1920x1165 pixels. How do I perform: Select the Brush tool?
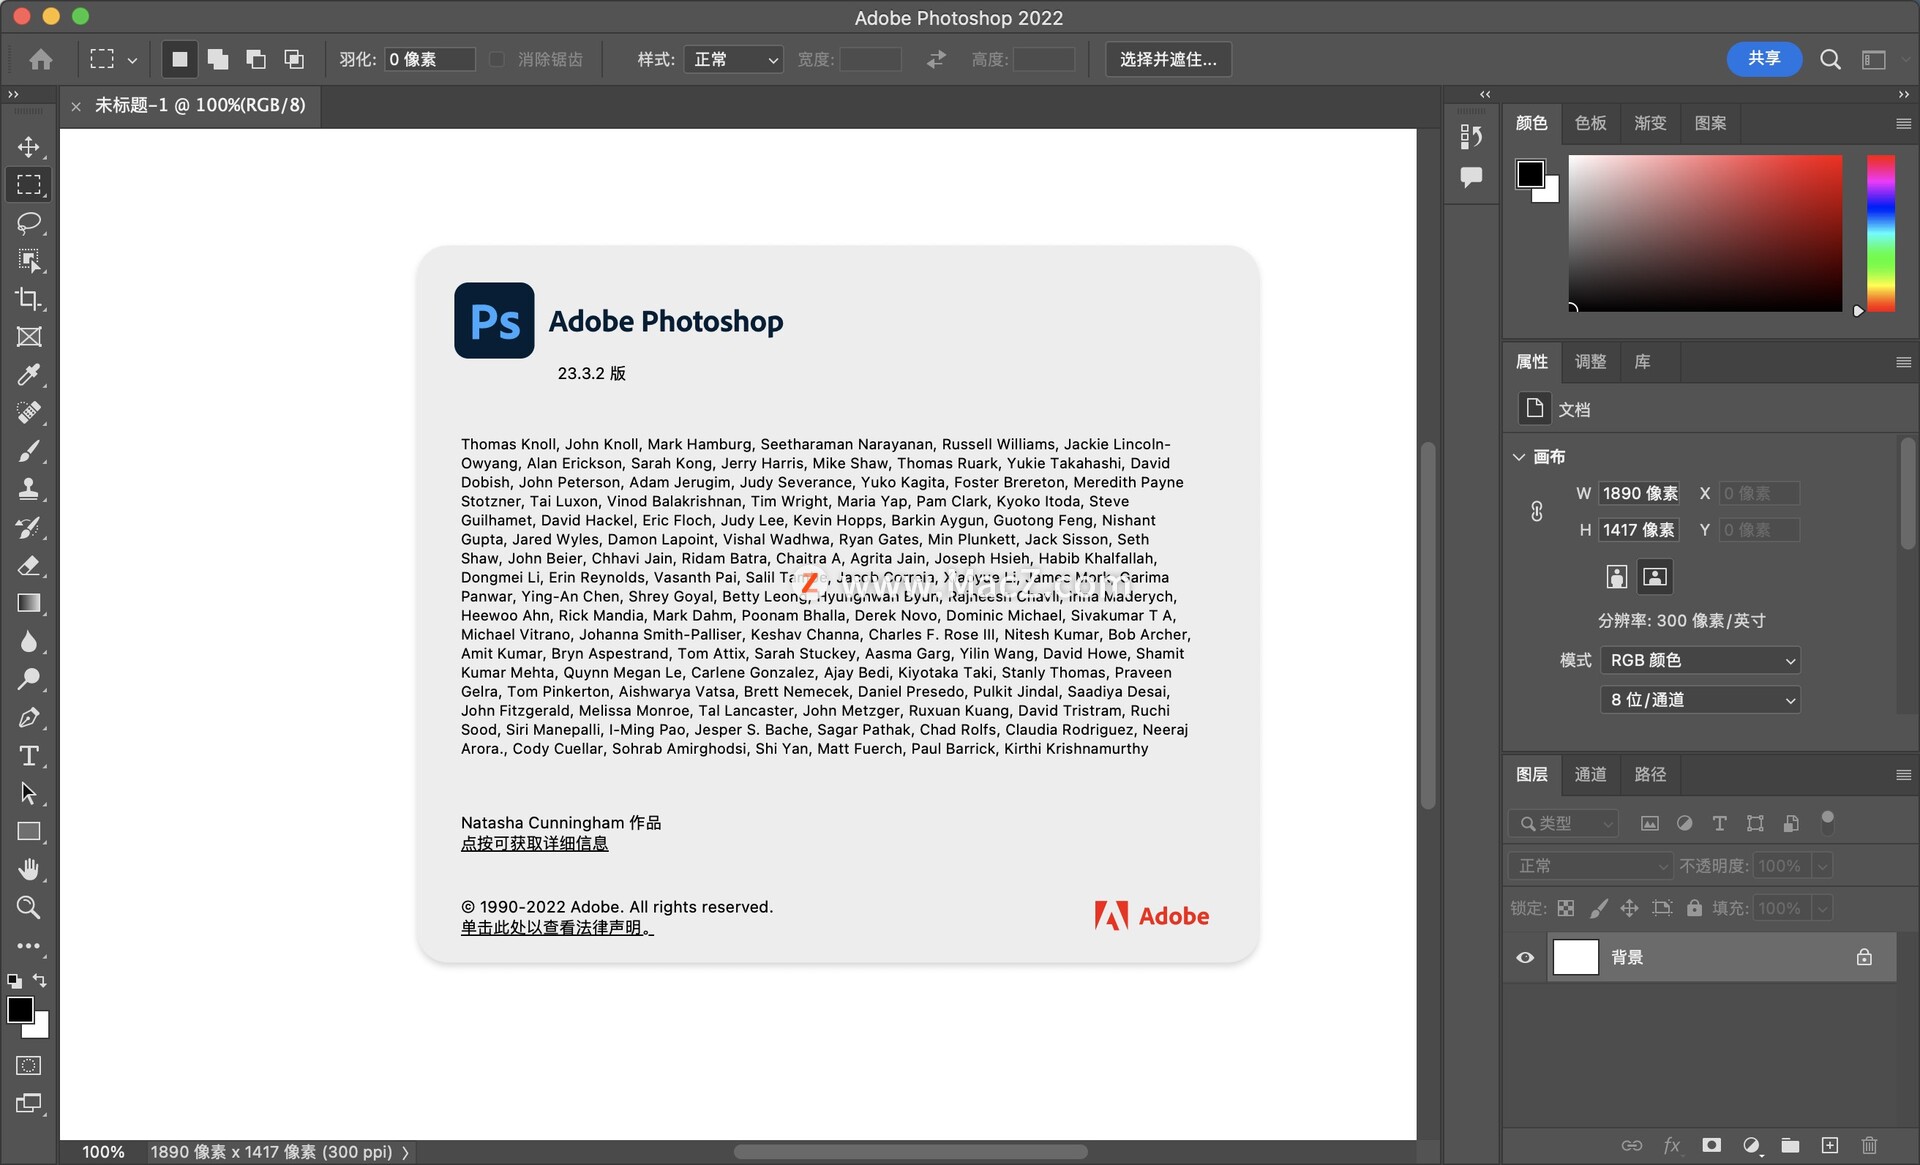tap(29, 451)
